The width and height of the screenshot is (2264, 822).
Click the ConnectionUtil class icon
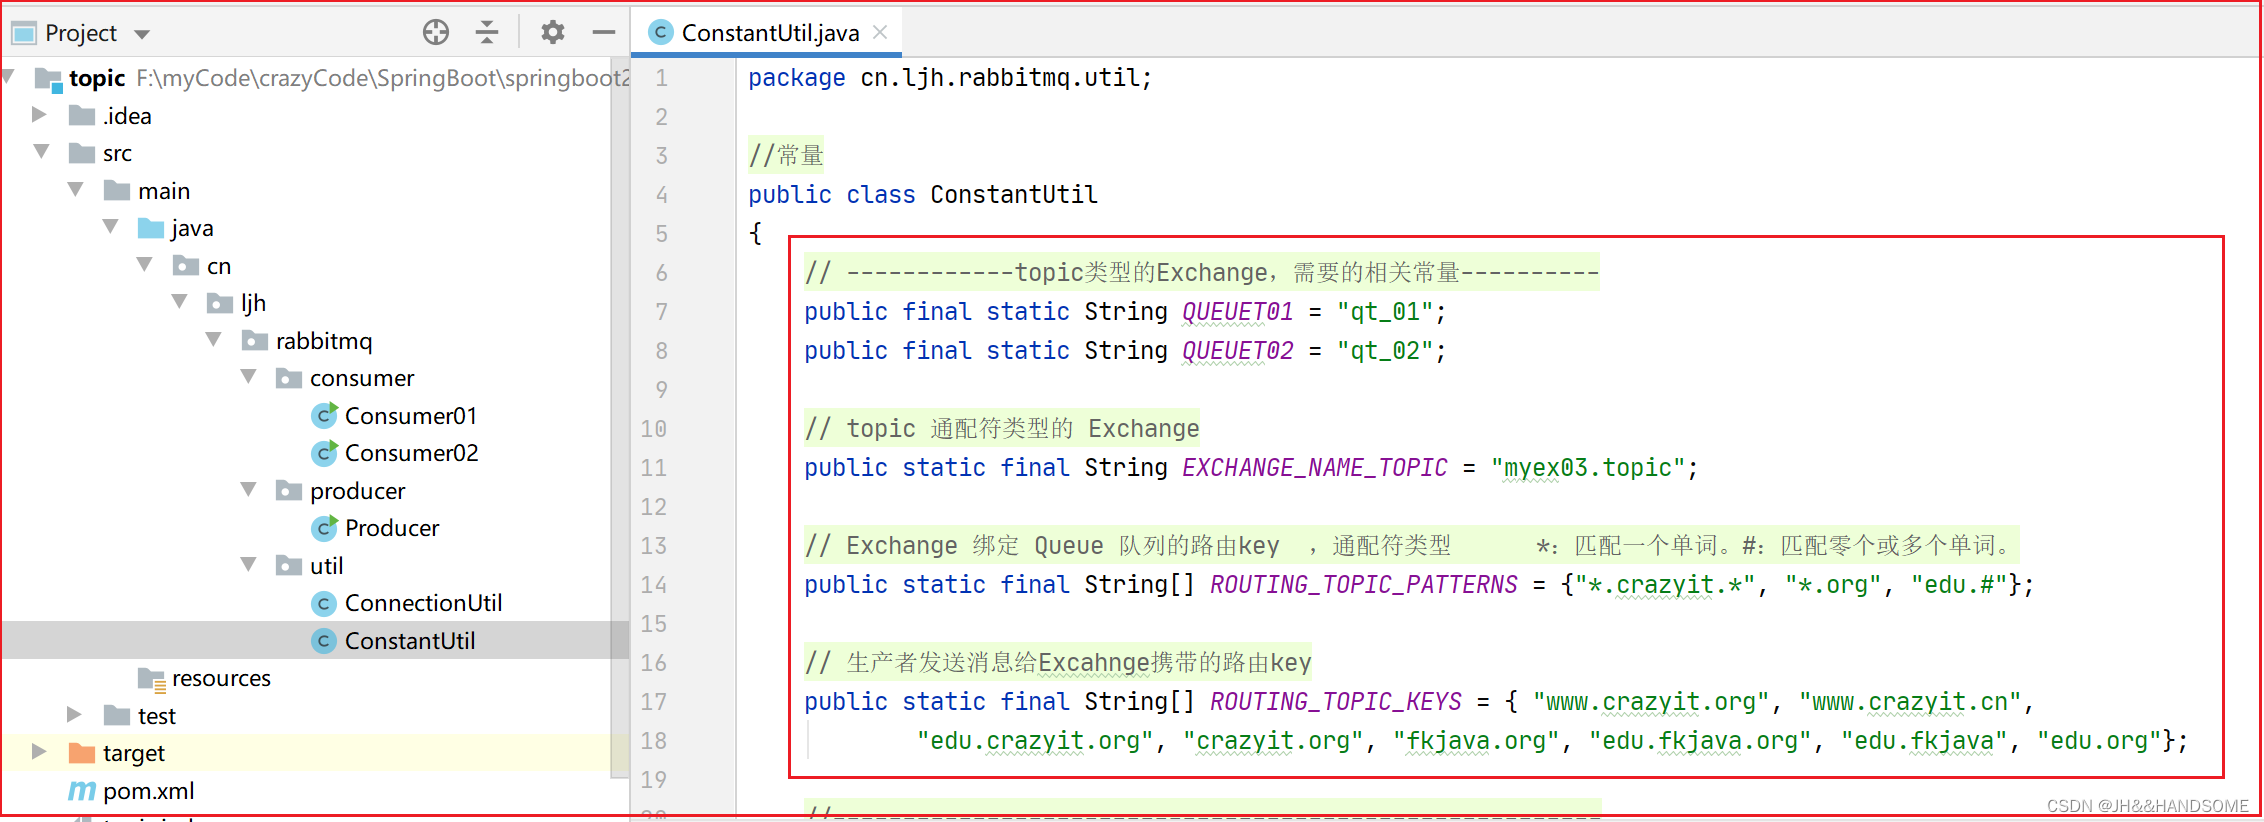(x=324, y=603)
